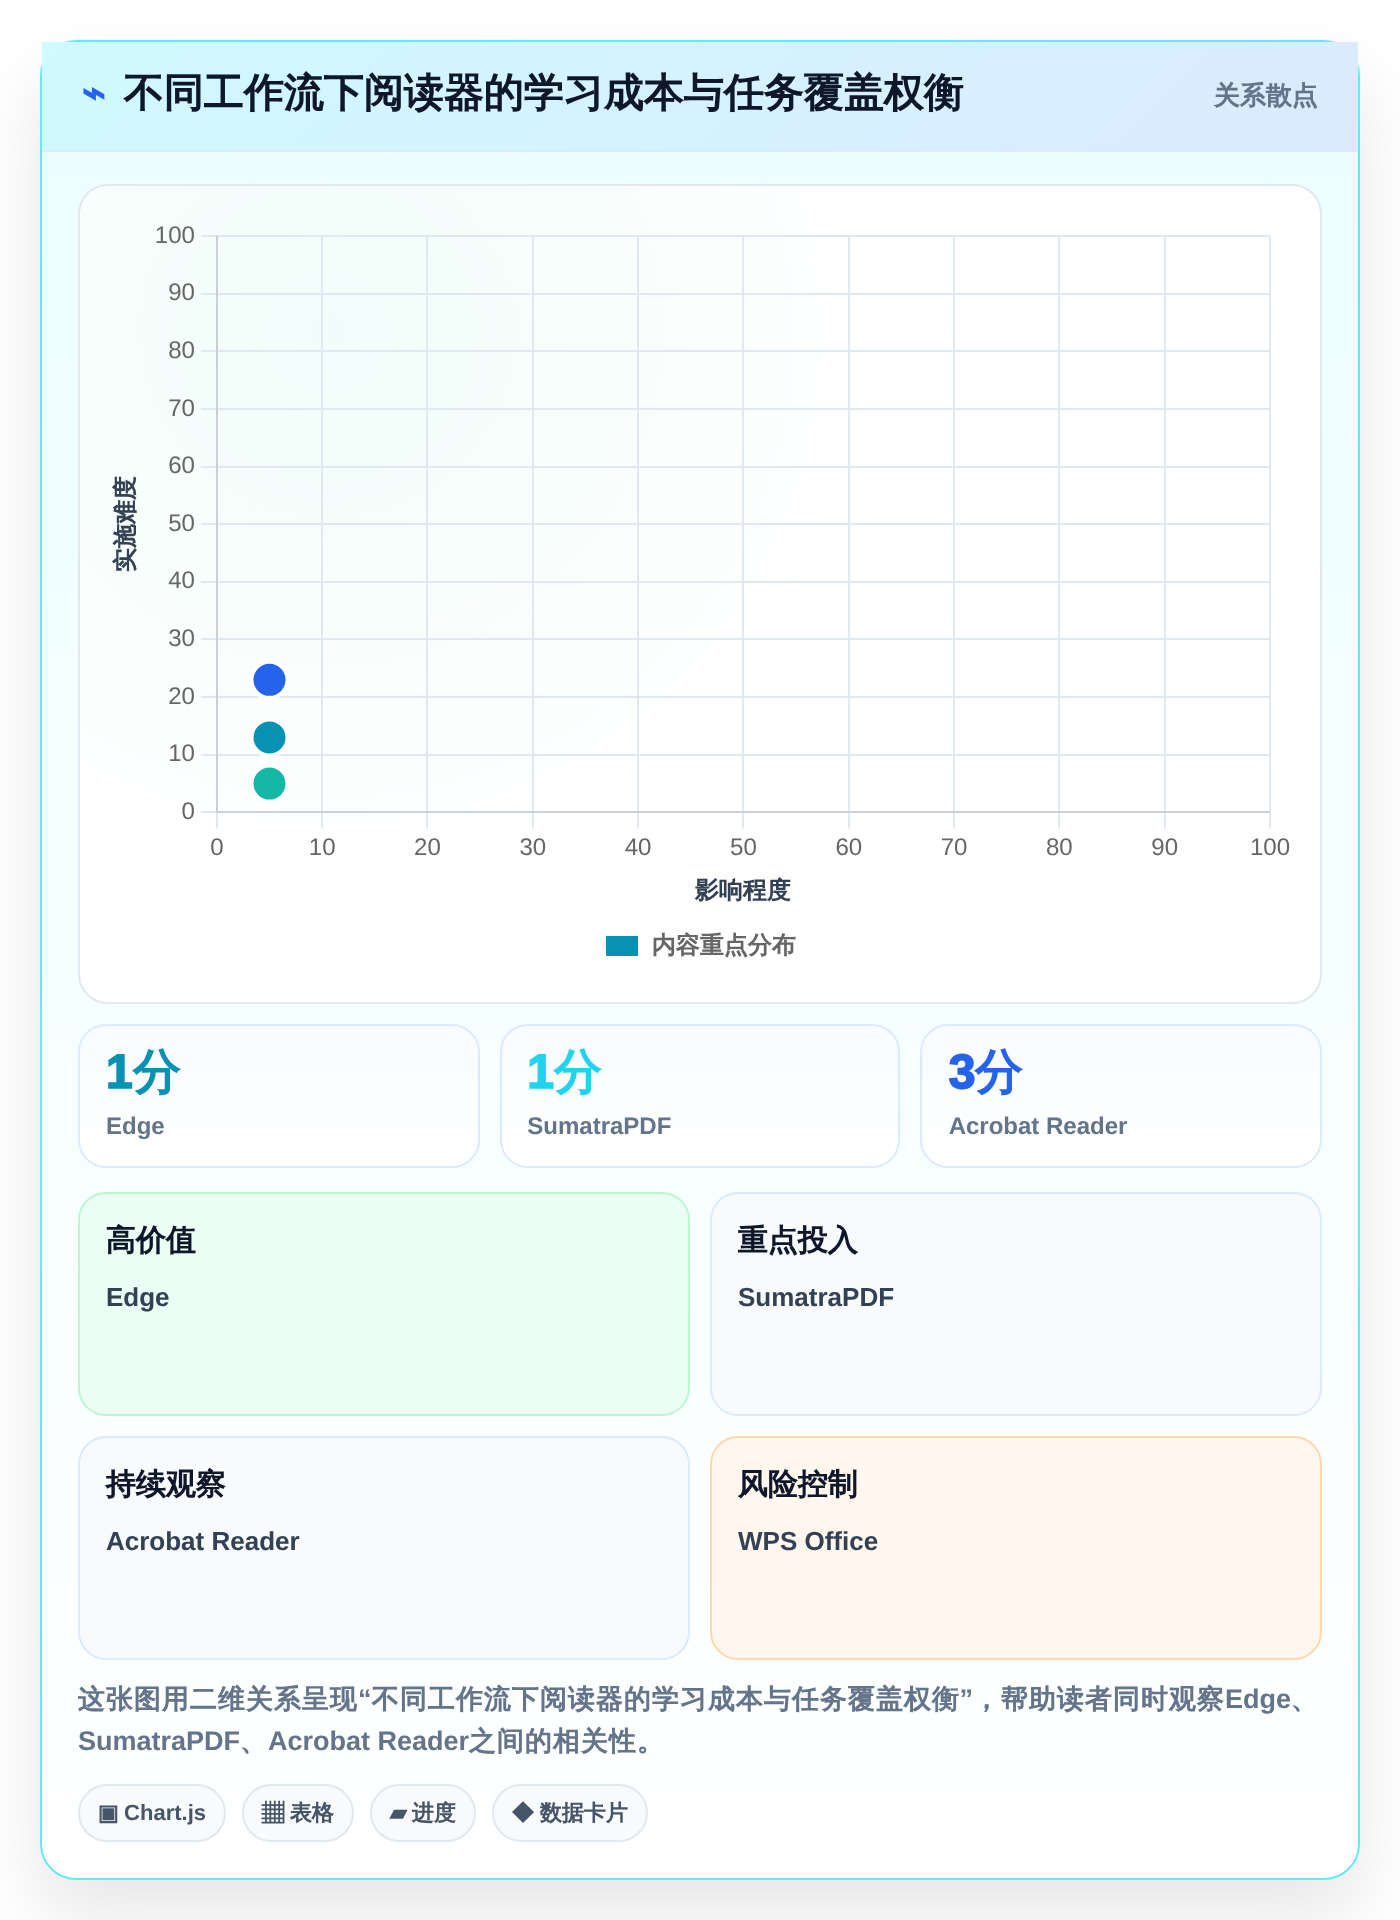Screen dimensions: 1400x1920
Task: Select the cyan-blue middle scatter point
Action: (x=269, y=738)
